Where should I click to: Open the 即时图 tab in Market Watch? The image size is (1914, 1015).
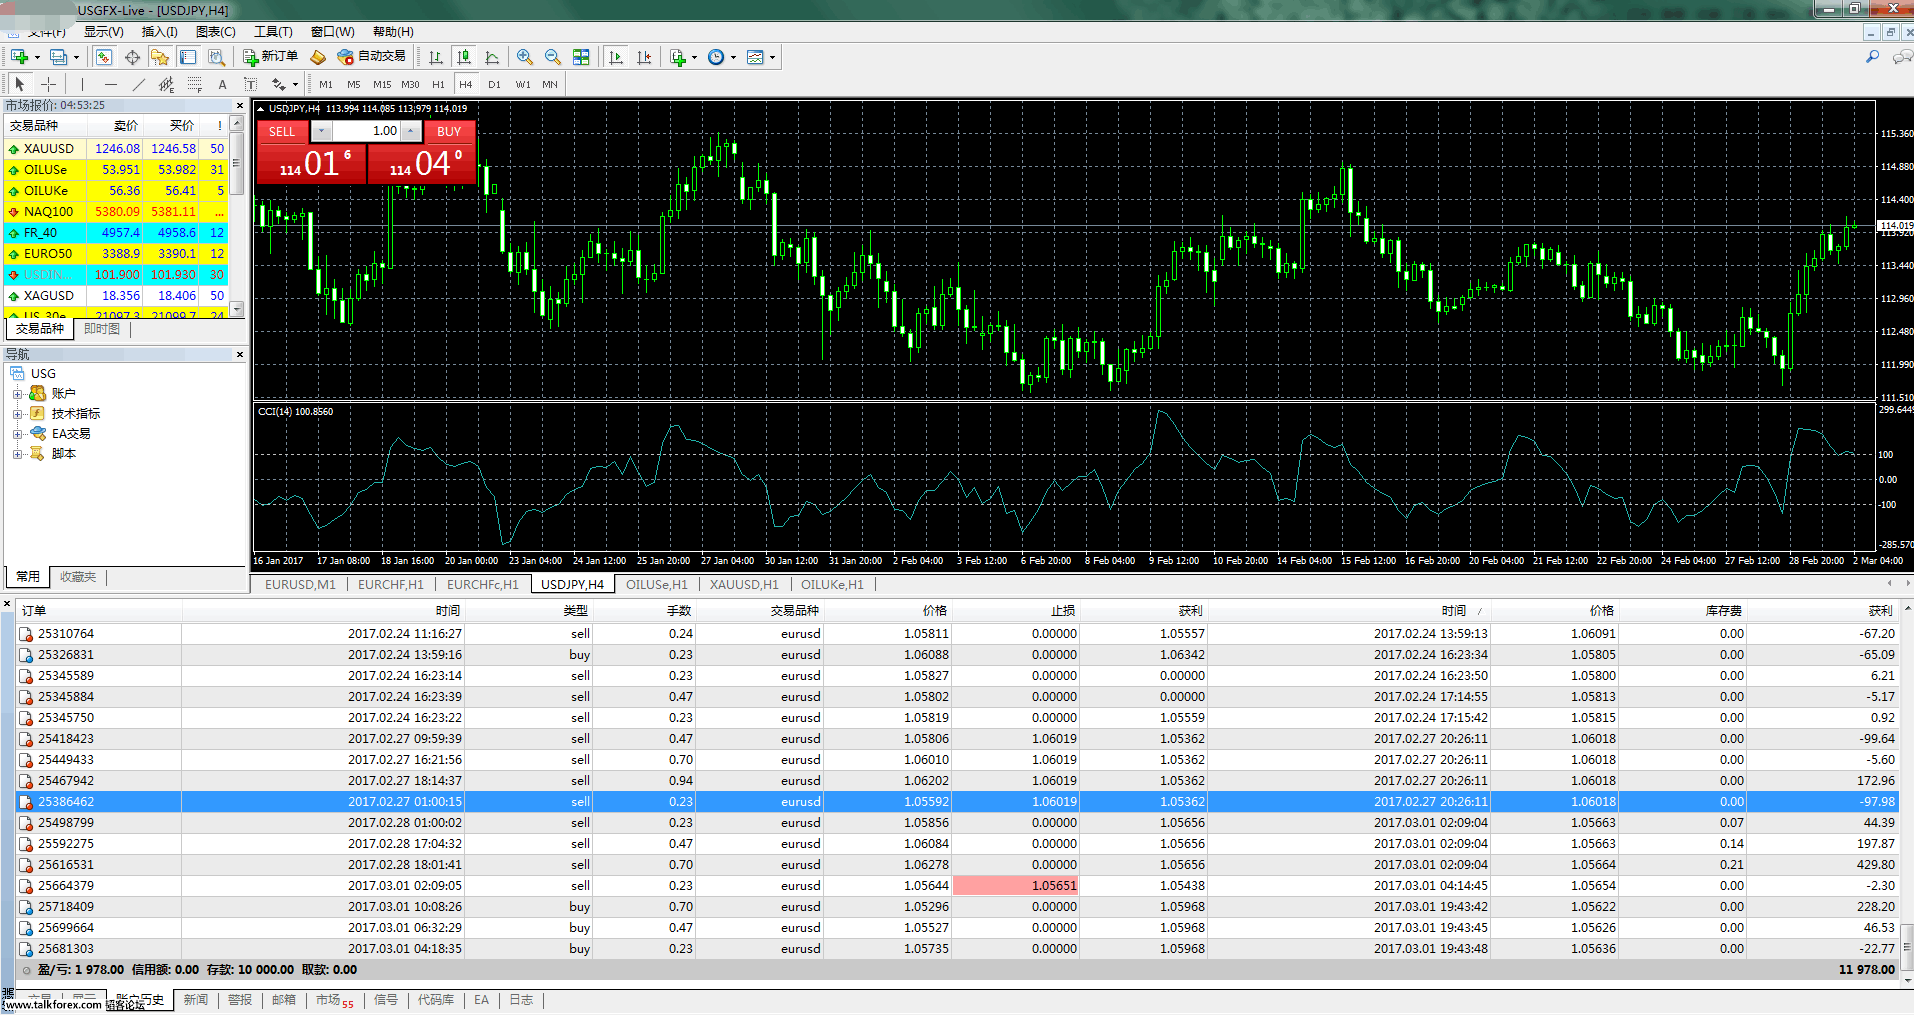pos(102,329)
